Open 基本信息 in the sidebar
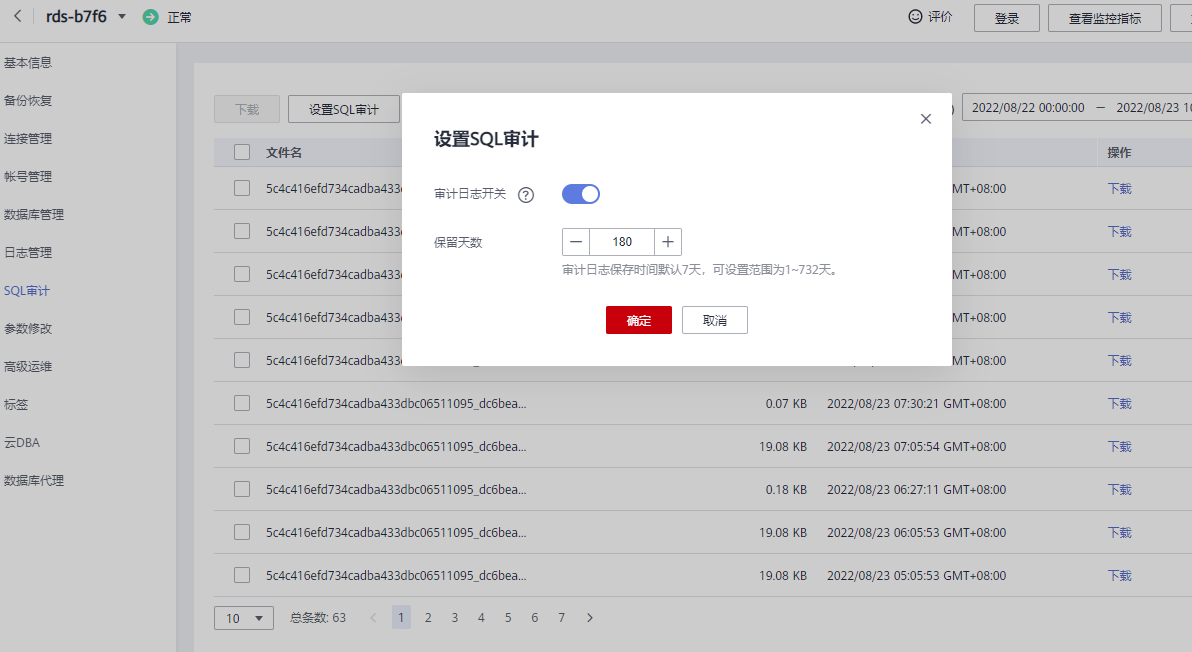 pos(28,62)
